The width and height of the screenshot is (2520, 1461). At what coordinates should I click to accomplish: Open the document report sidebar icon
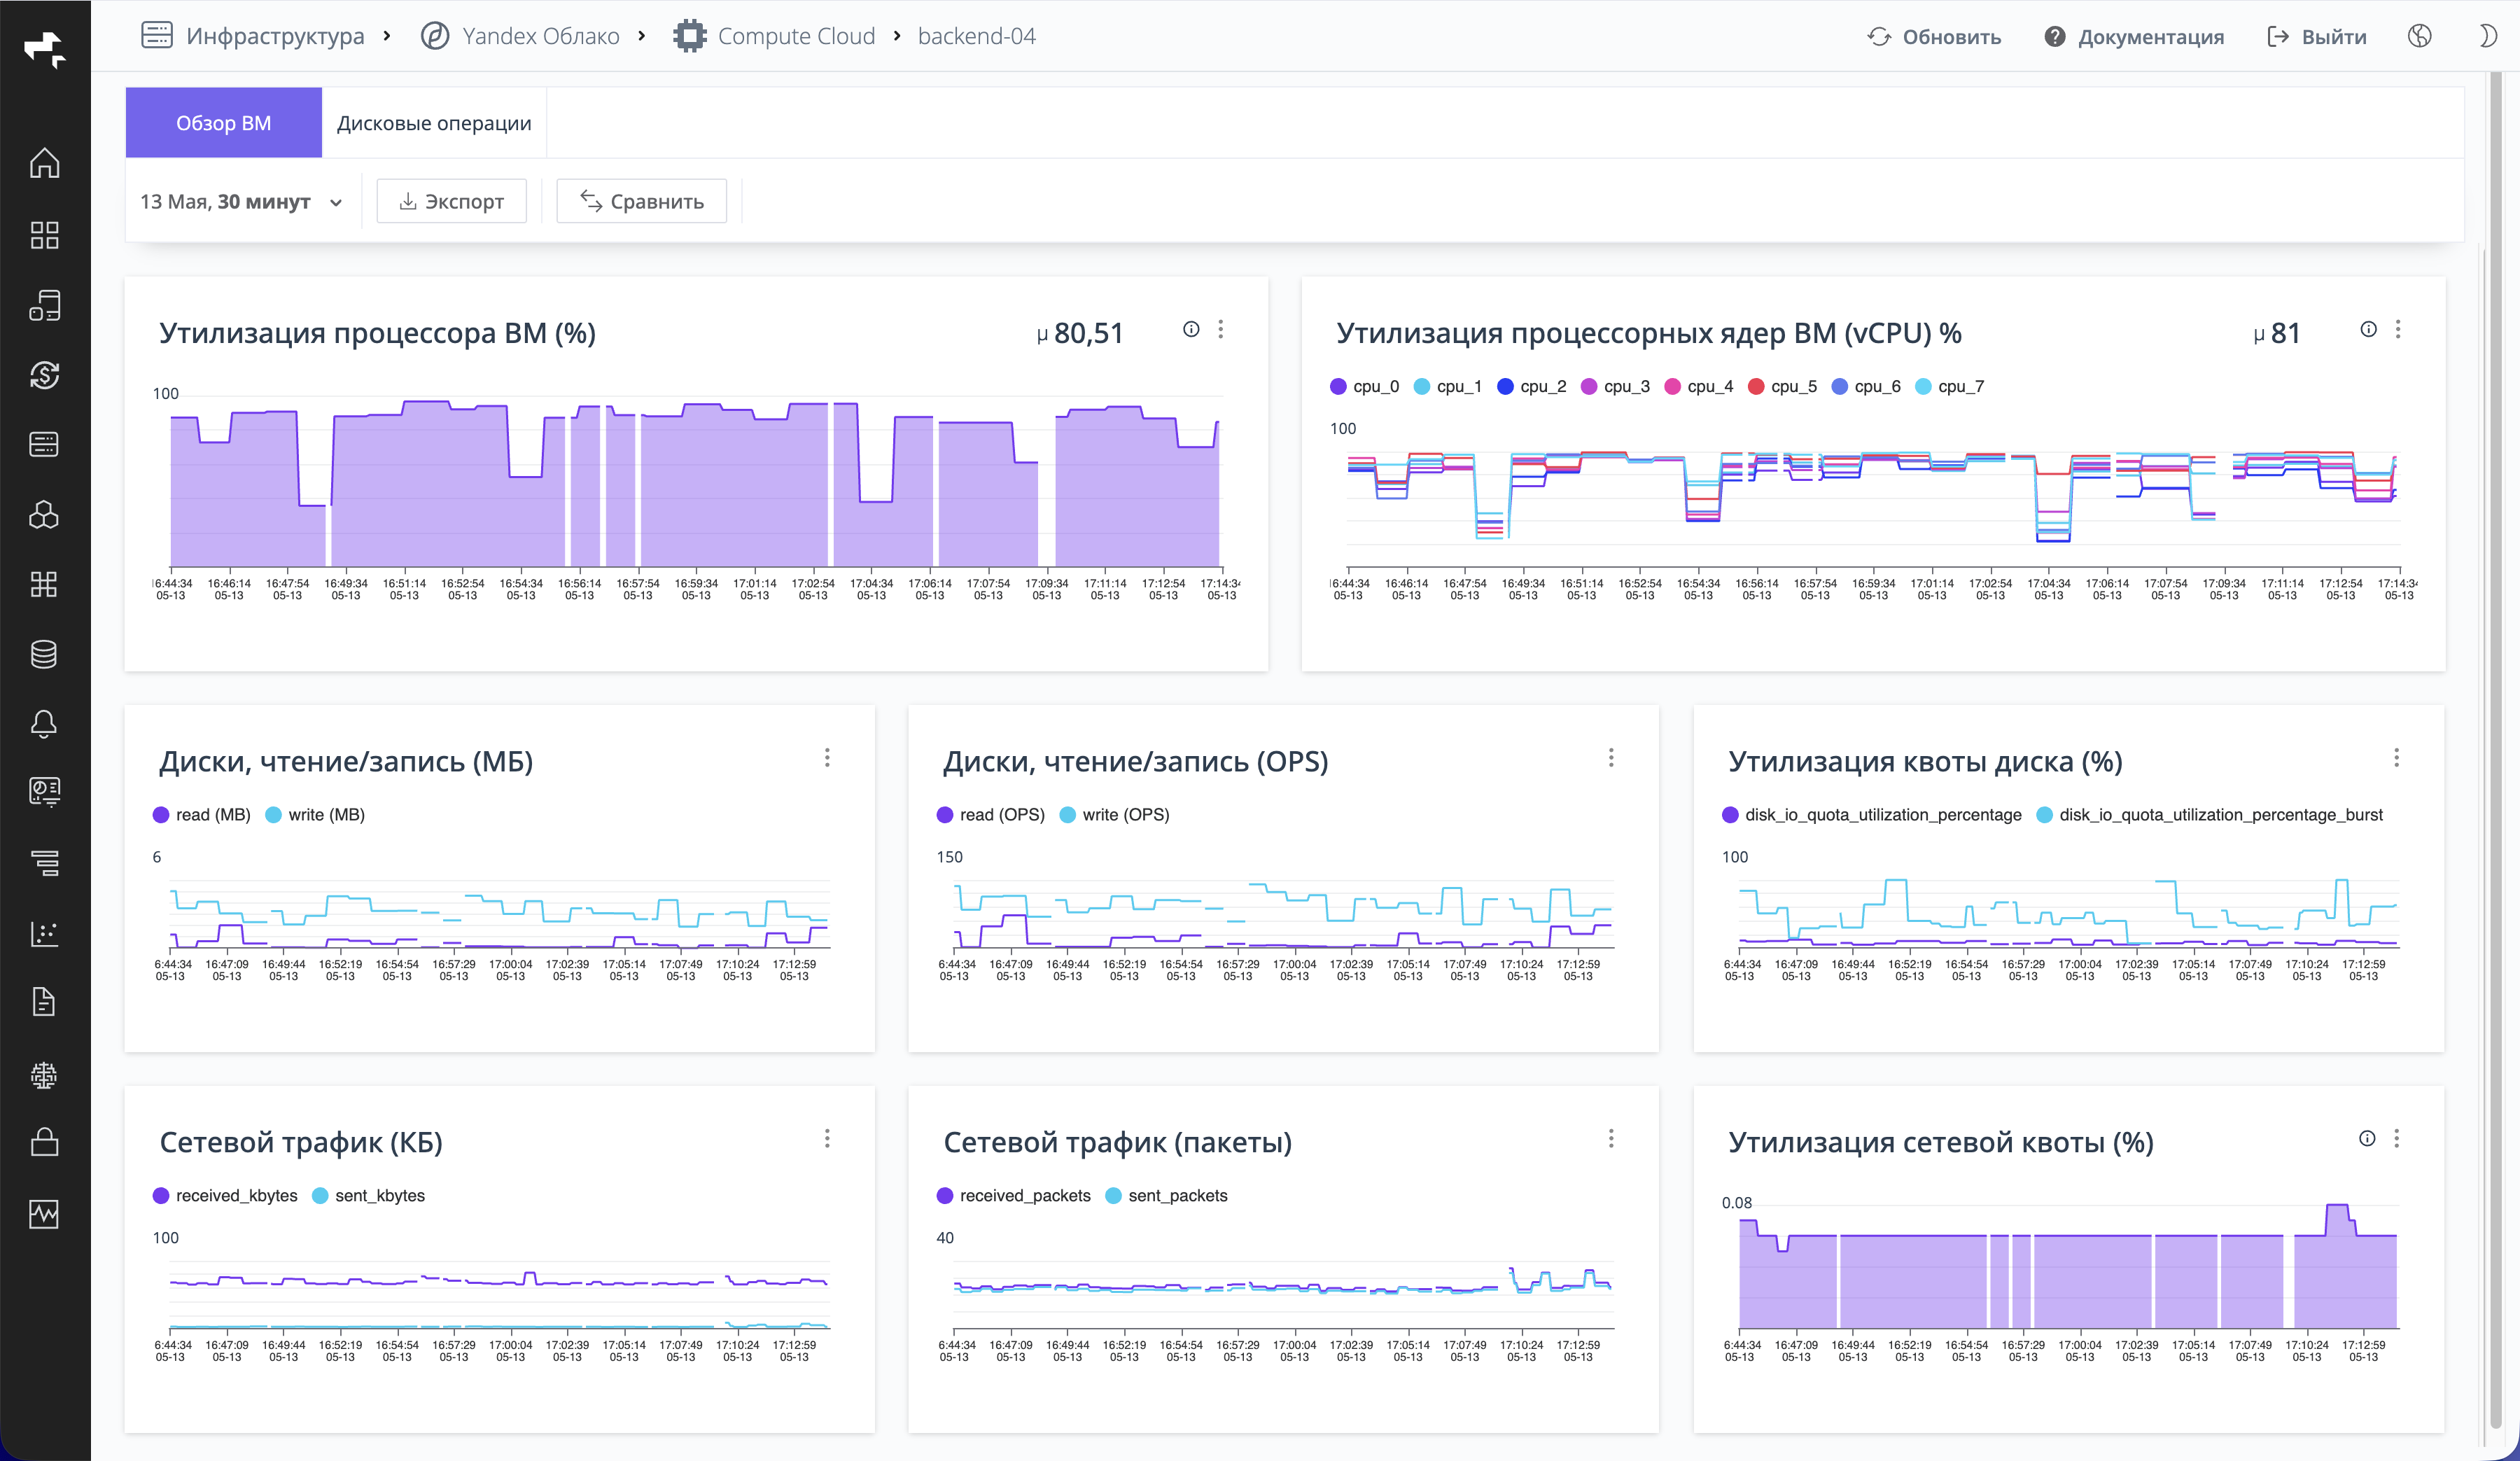(44, 1002)
